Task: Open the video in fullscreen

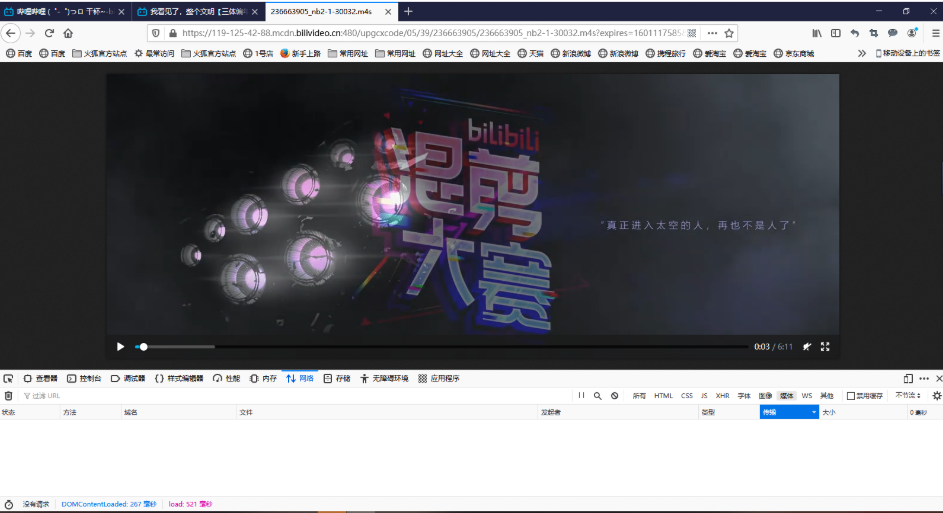Action: coord(825,346)
